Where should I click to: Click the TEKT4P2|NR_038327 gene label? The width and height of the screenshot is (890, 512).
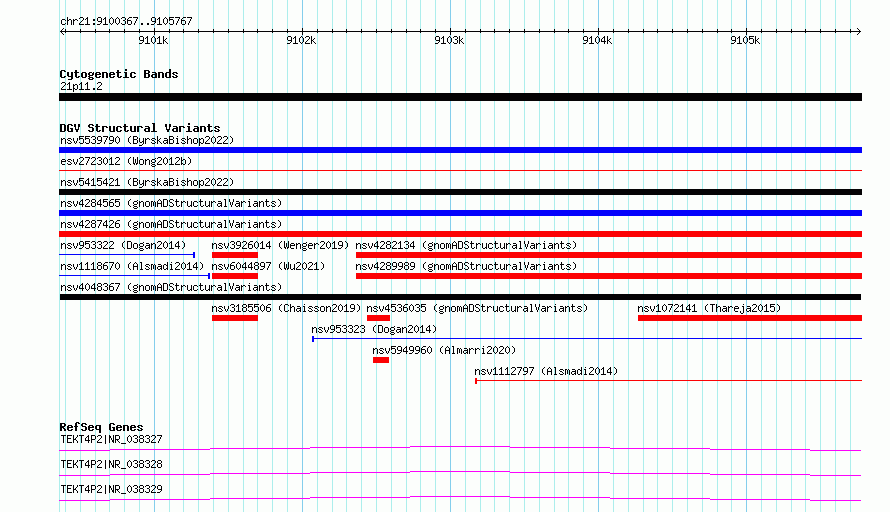[x=111, y=439]
